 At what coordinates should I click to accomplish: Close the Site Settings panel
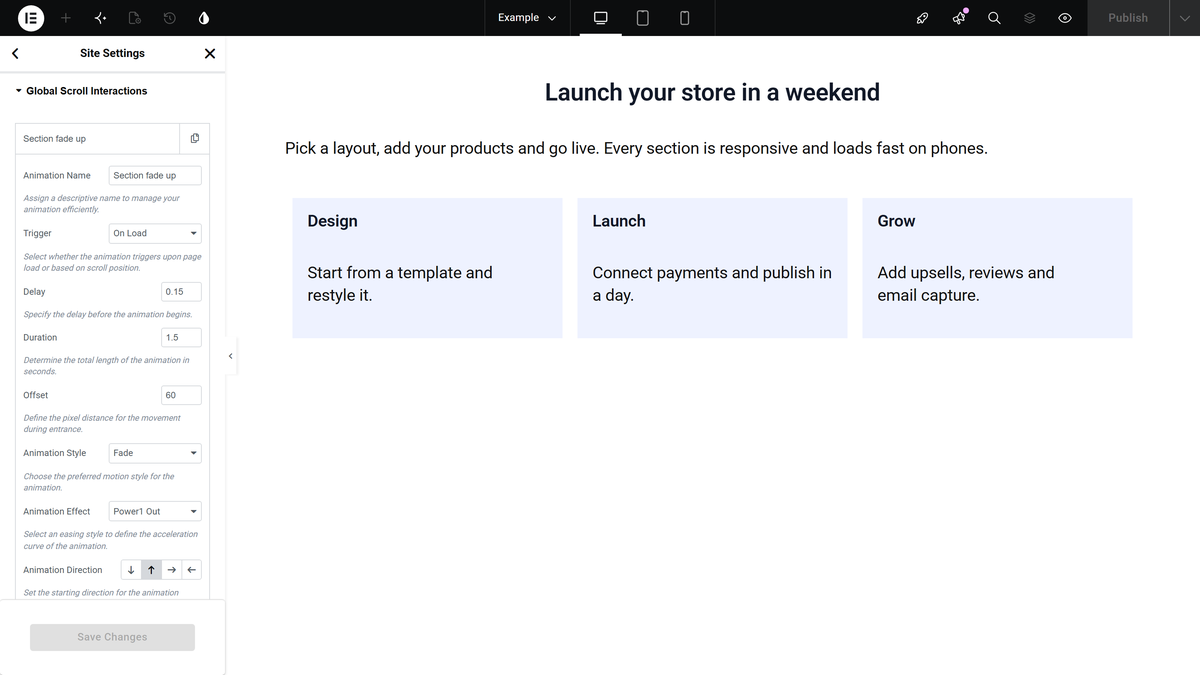(x=210, y=54)
